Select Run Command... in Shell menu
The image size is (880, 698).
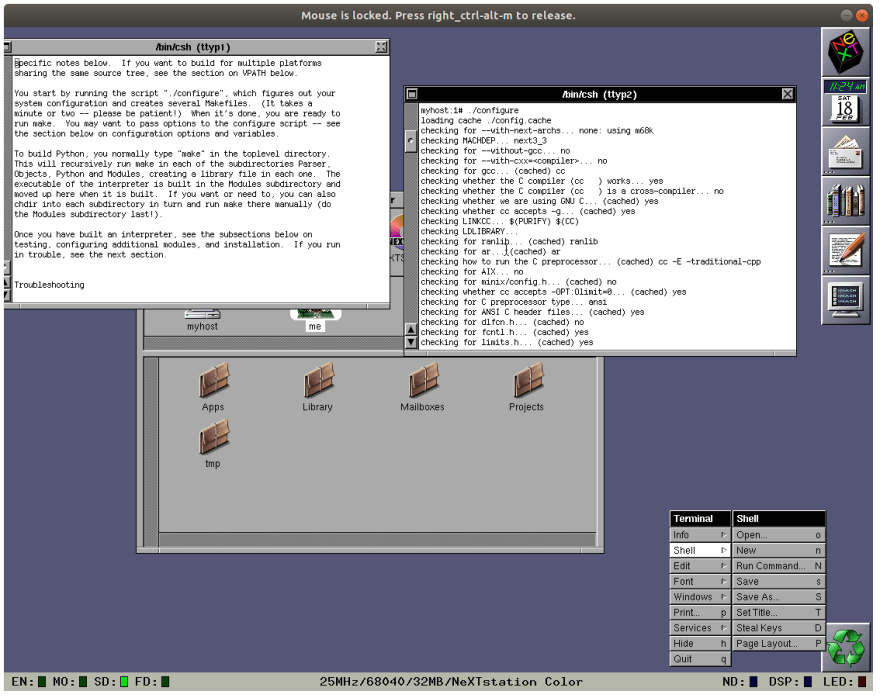click(x=779, y=566)
